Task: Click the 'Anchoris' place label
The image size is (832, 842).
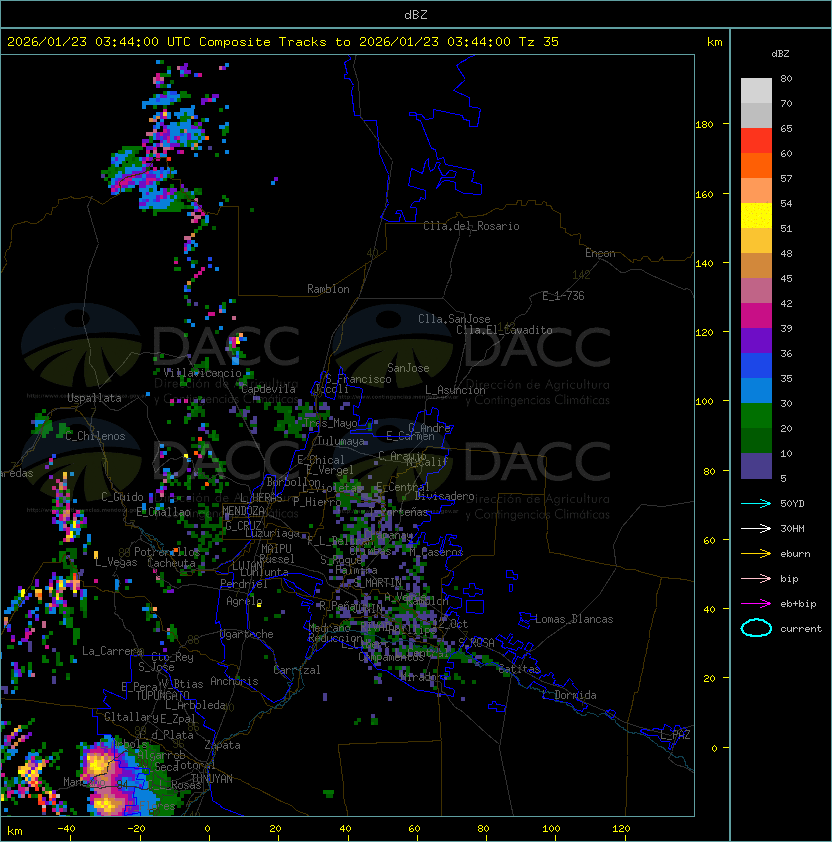Action: click(234, 681)
